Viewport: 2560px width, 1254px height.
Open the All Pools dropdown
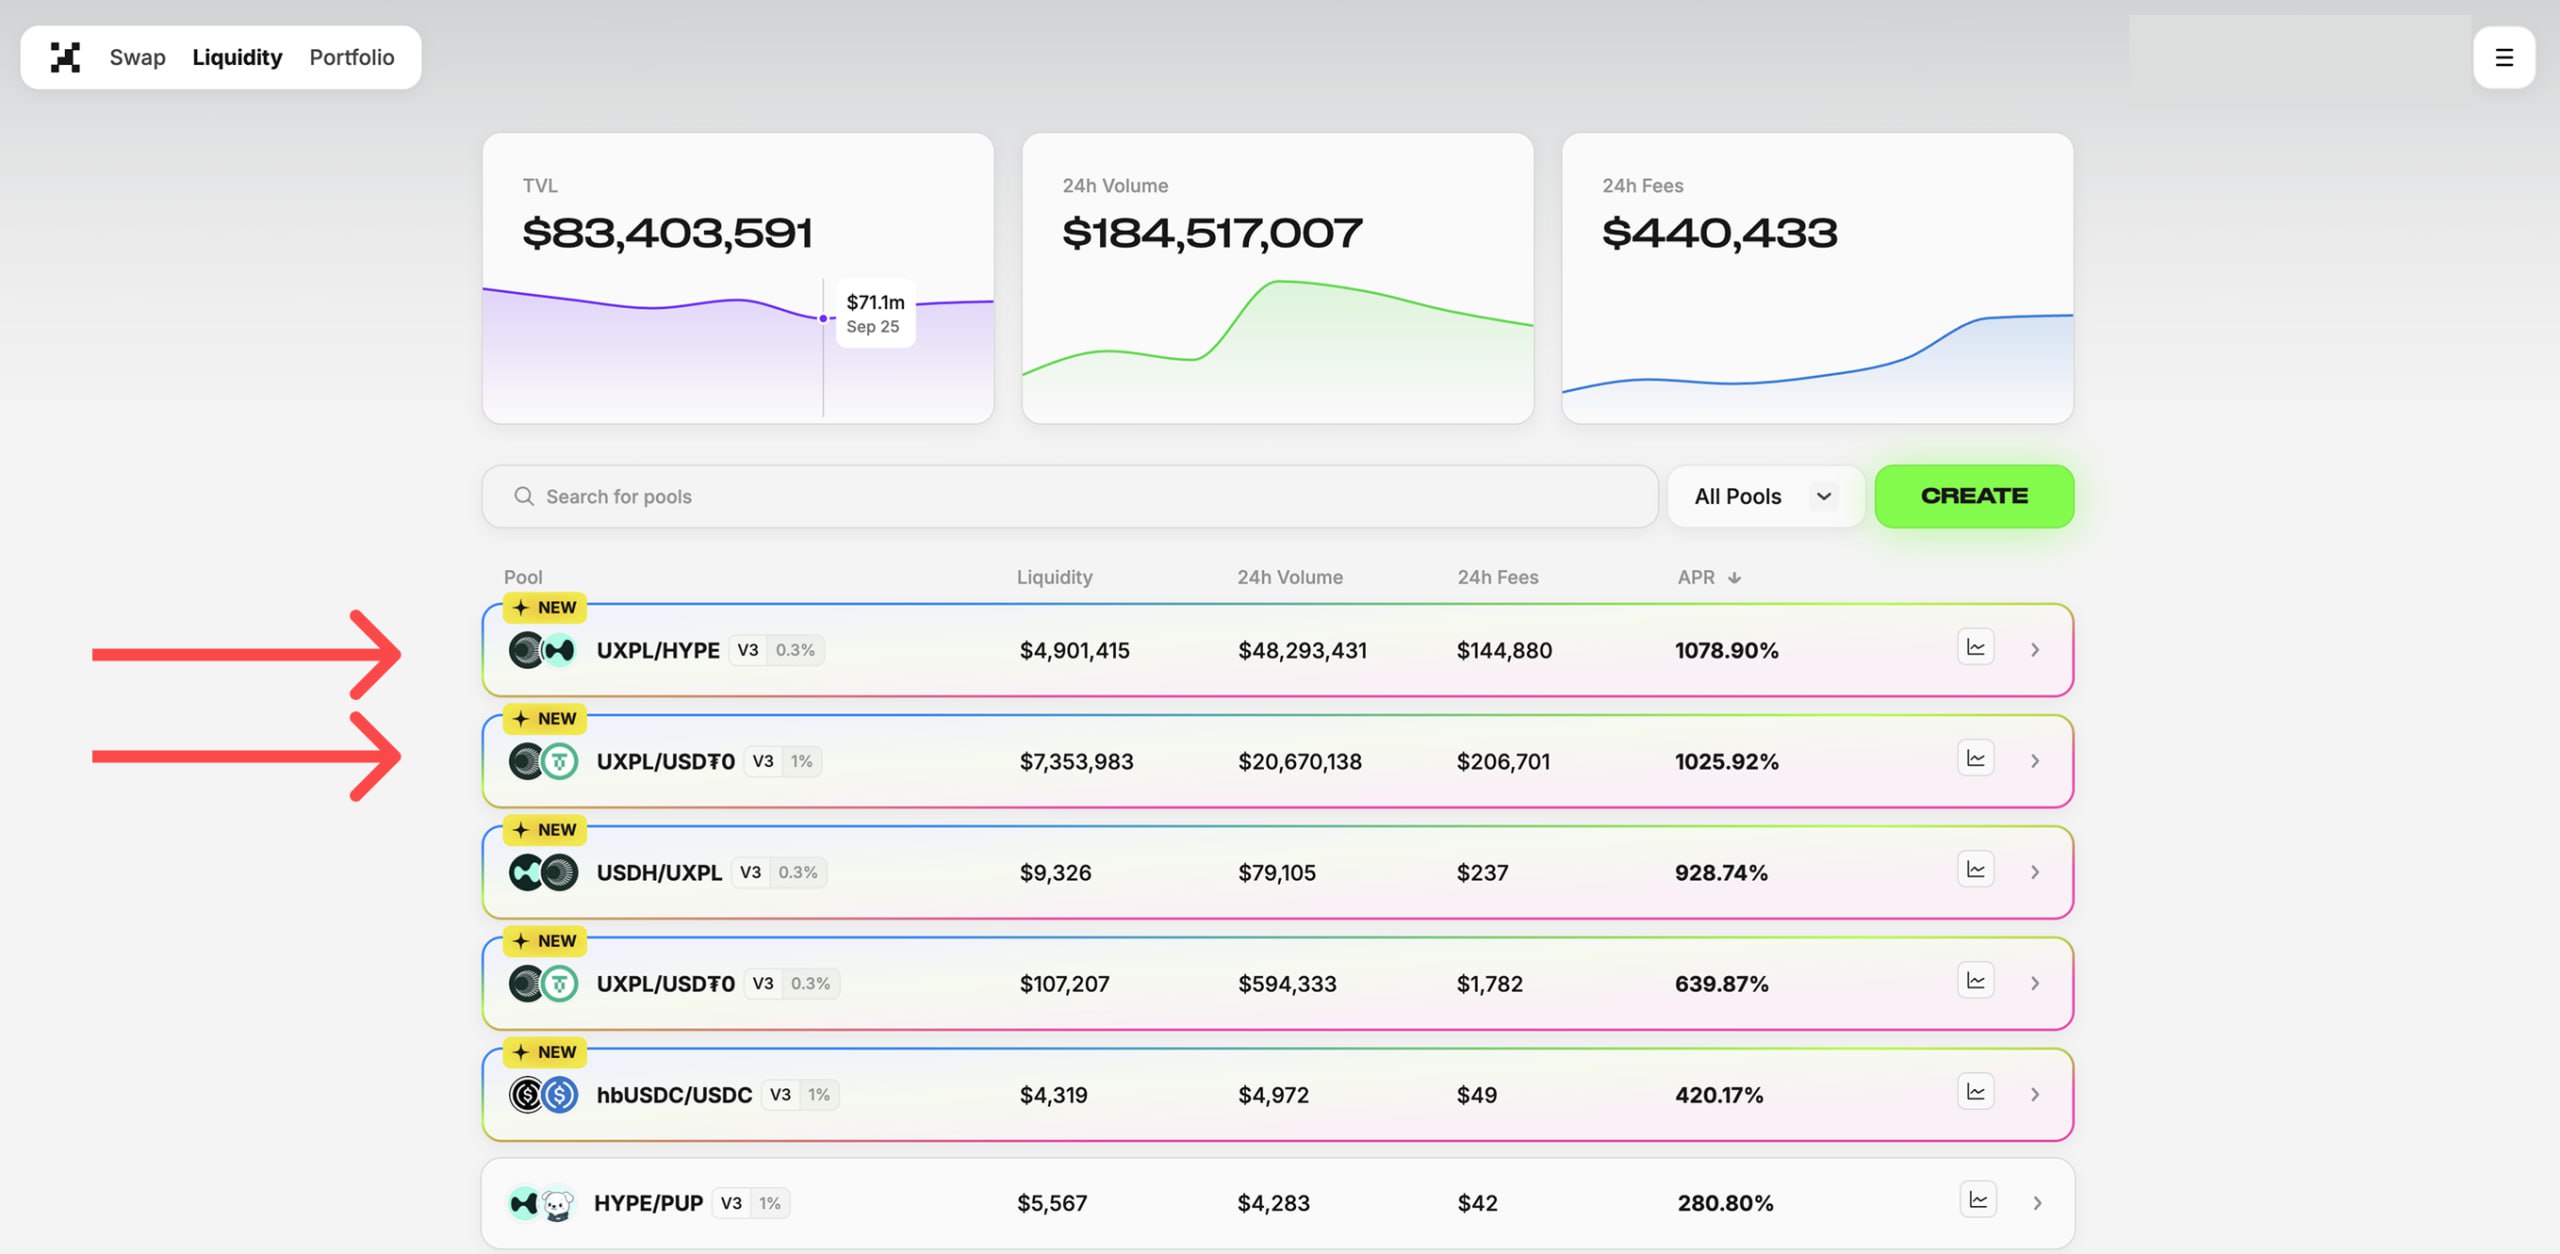click(1764, 496)
